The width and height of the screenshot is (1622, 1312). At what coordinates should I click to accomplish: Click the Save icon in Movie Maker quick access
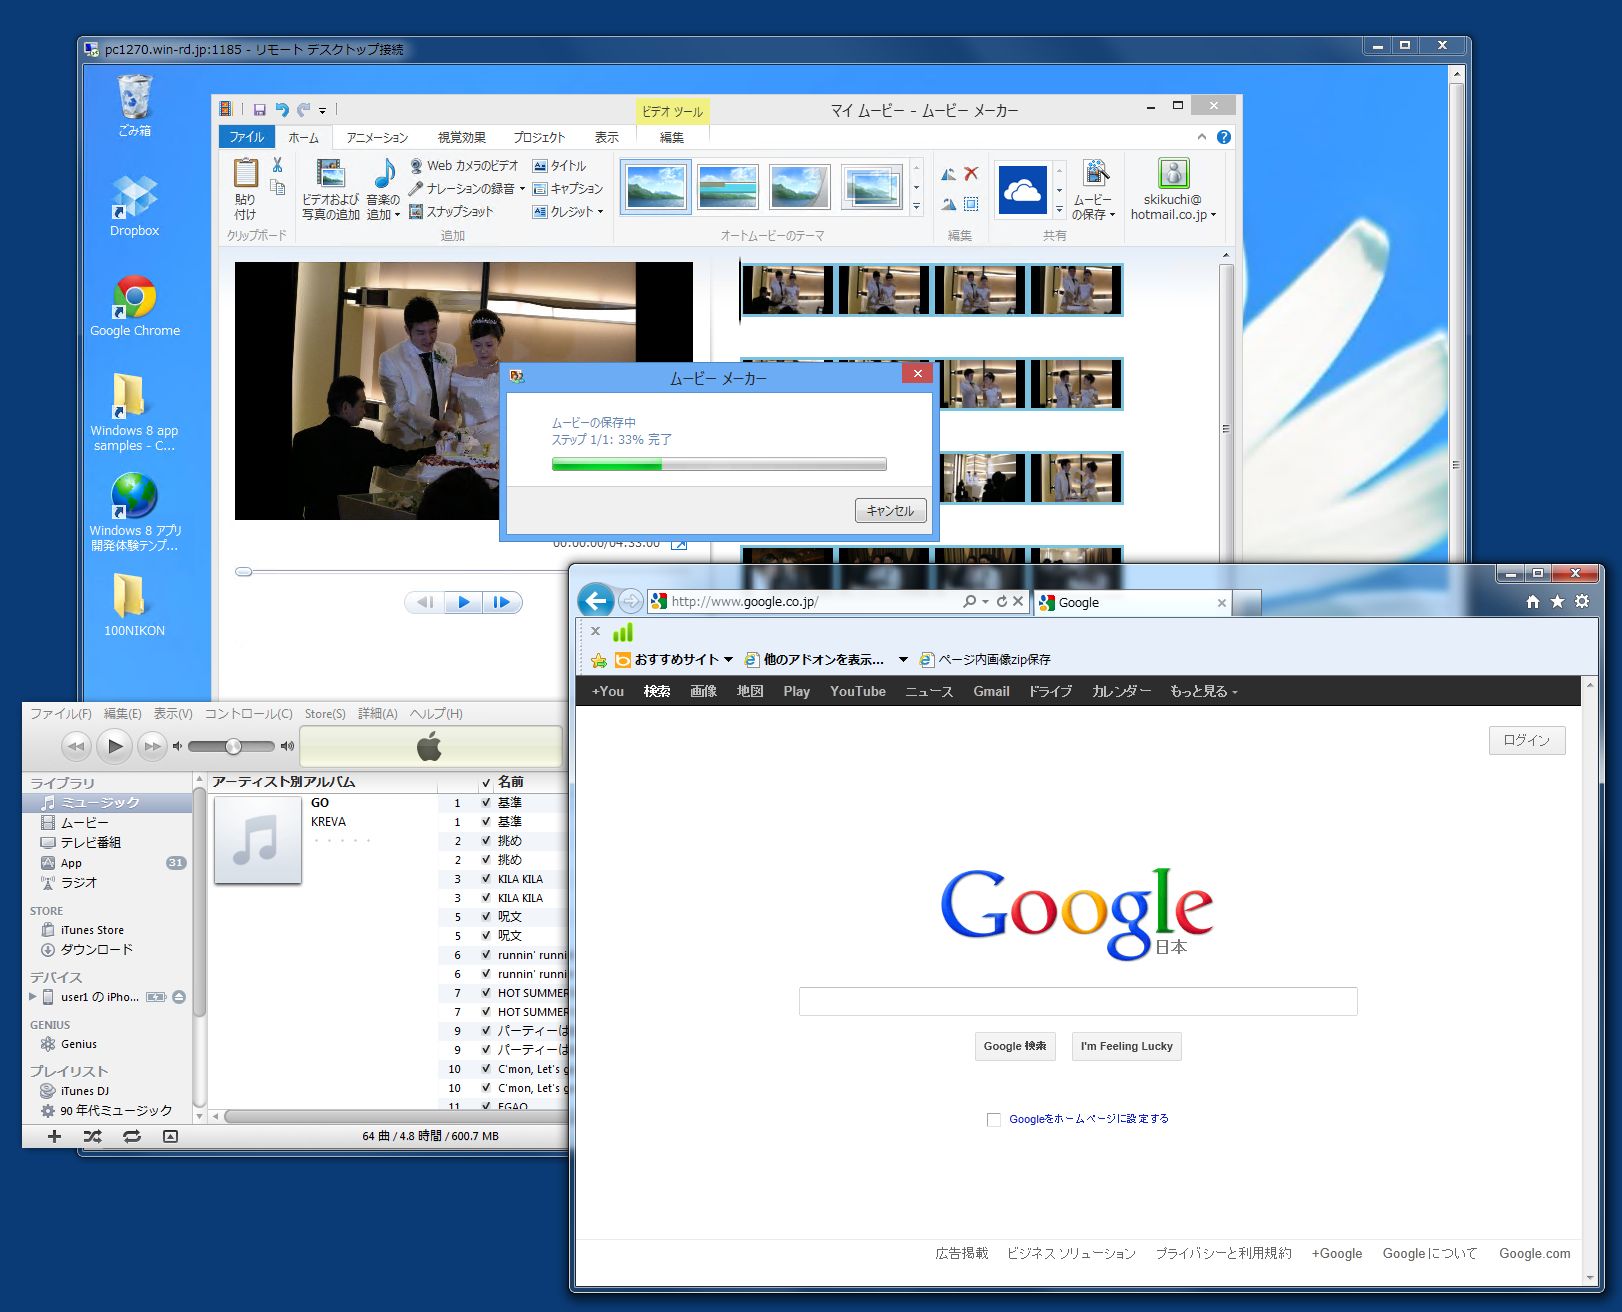(259, 110)
